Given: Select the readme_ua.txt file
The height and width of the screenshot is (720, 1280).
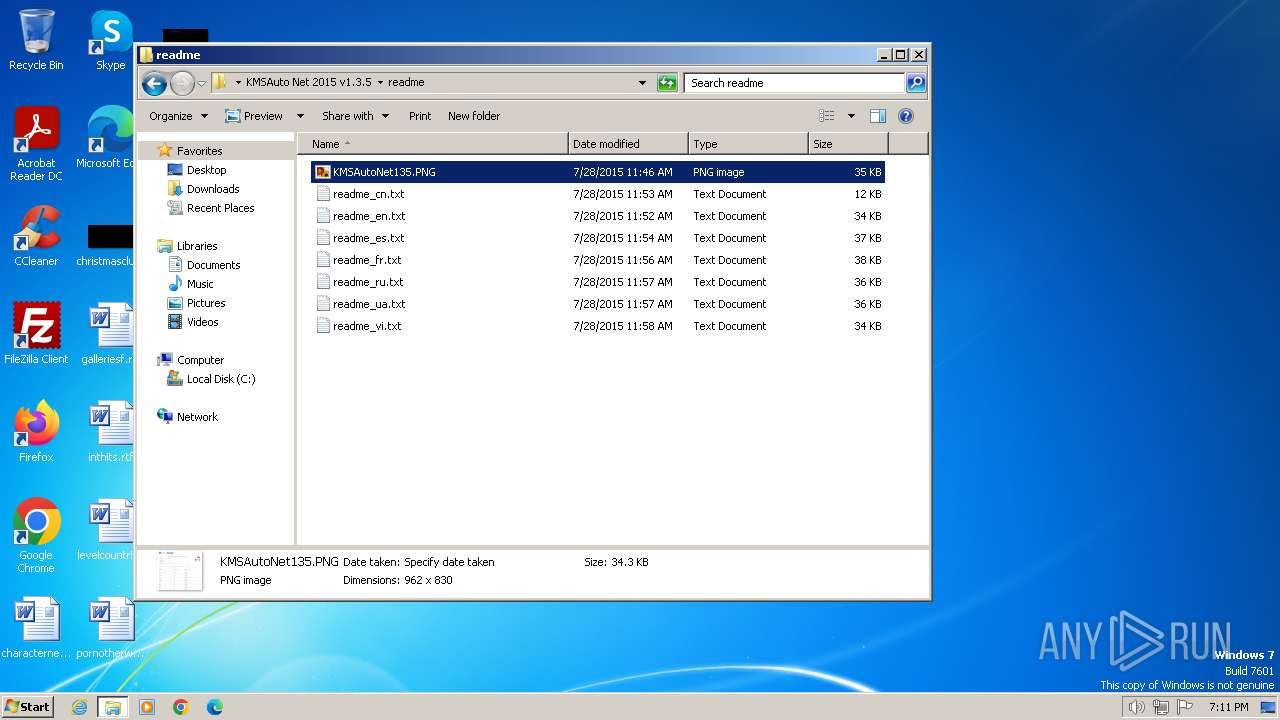Looking at the screenshot, I should coord(598,304).
